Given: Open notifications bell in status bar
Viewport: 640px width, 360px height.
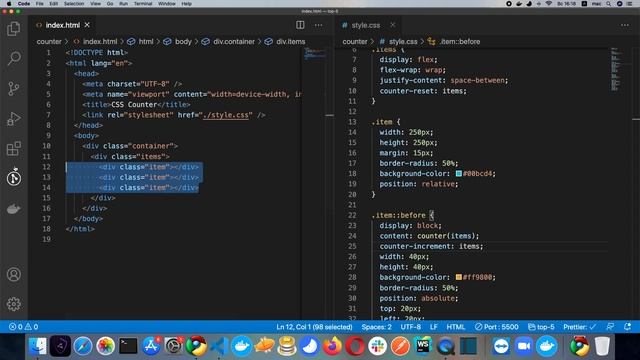Looking at the screenshot, I should (x=628, y=327).
